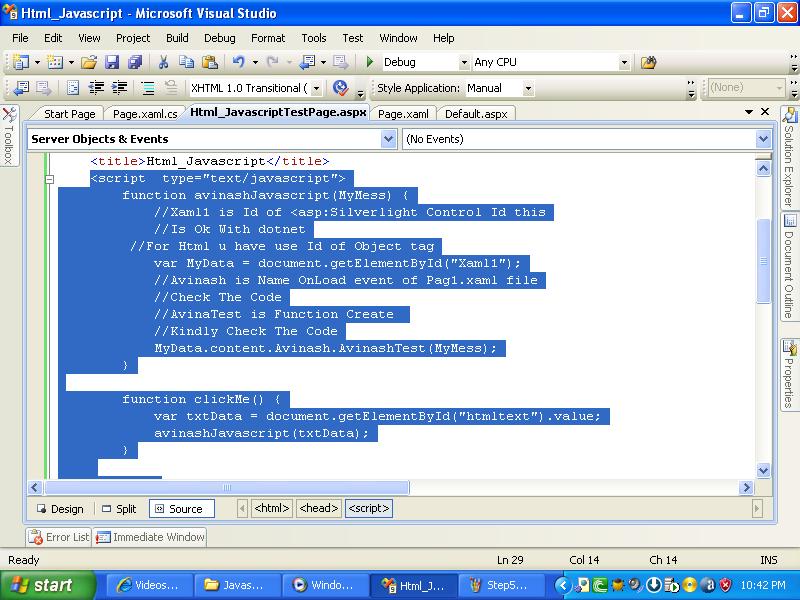Open the Debug menu
Viewport: 800px width, 600px height.
[219, 38]
